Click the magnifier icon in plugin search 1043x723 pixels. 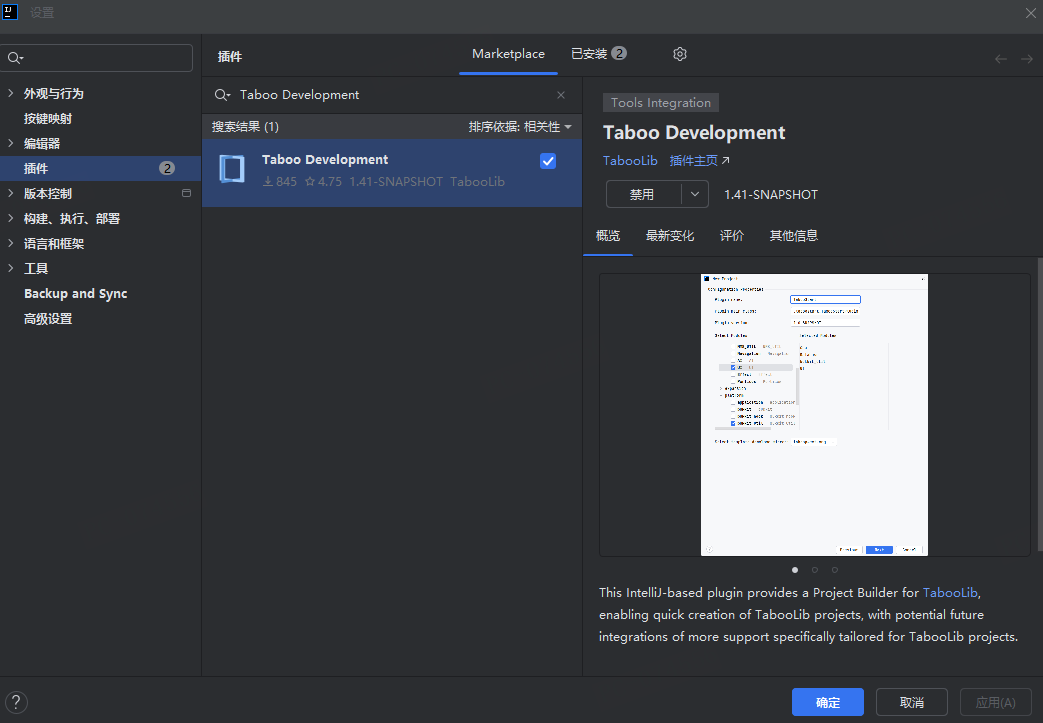point(222,95)
